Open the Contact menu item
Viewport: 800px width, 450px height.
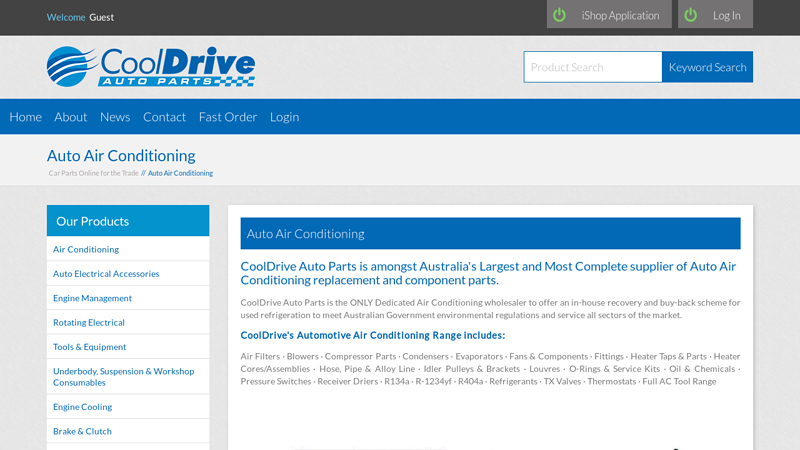point(164,117)
